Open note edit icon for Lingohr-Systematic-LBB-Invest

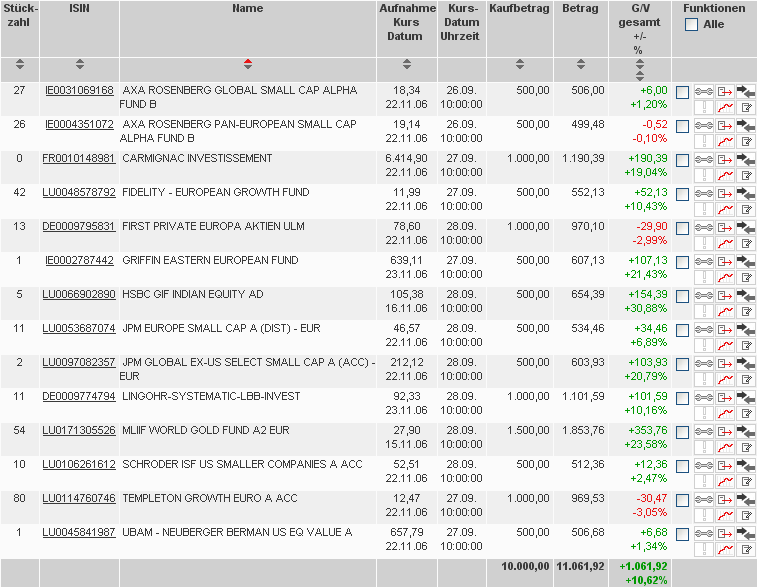[746, 413]
